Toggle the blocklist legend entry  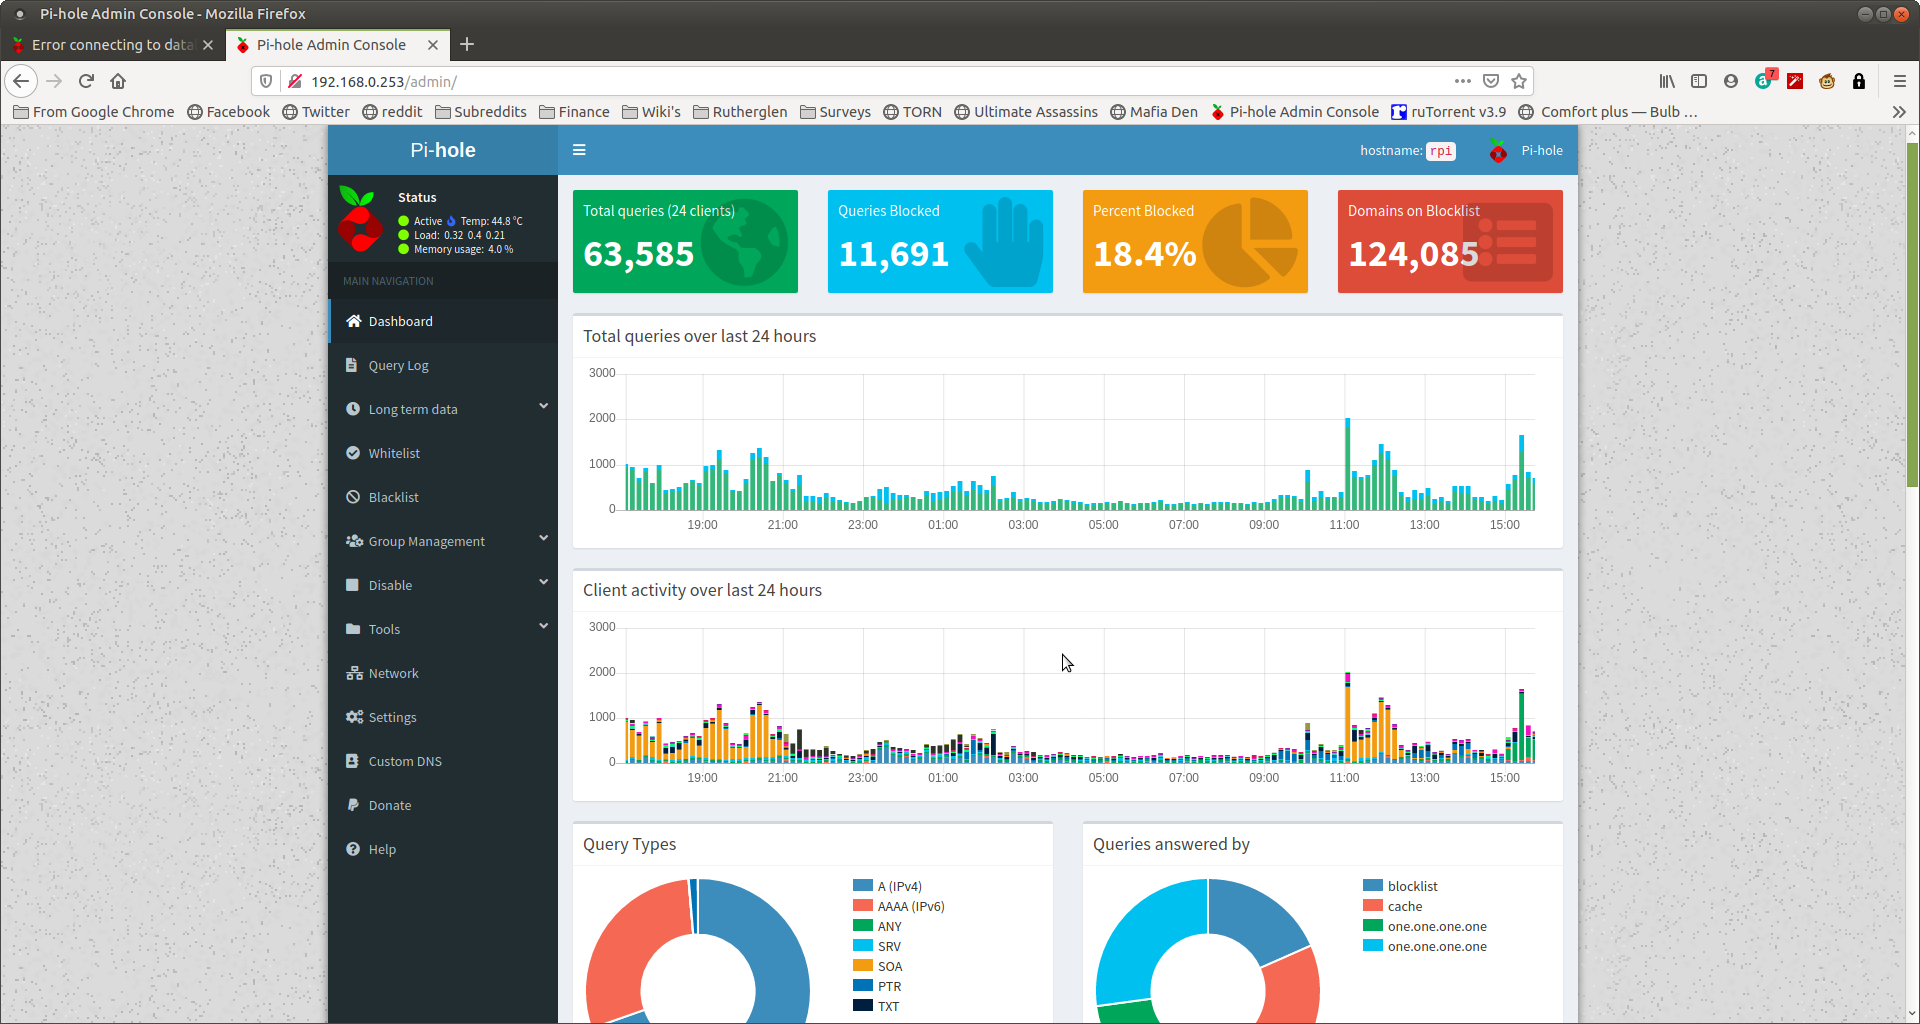1401,886
